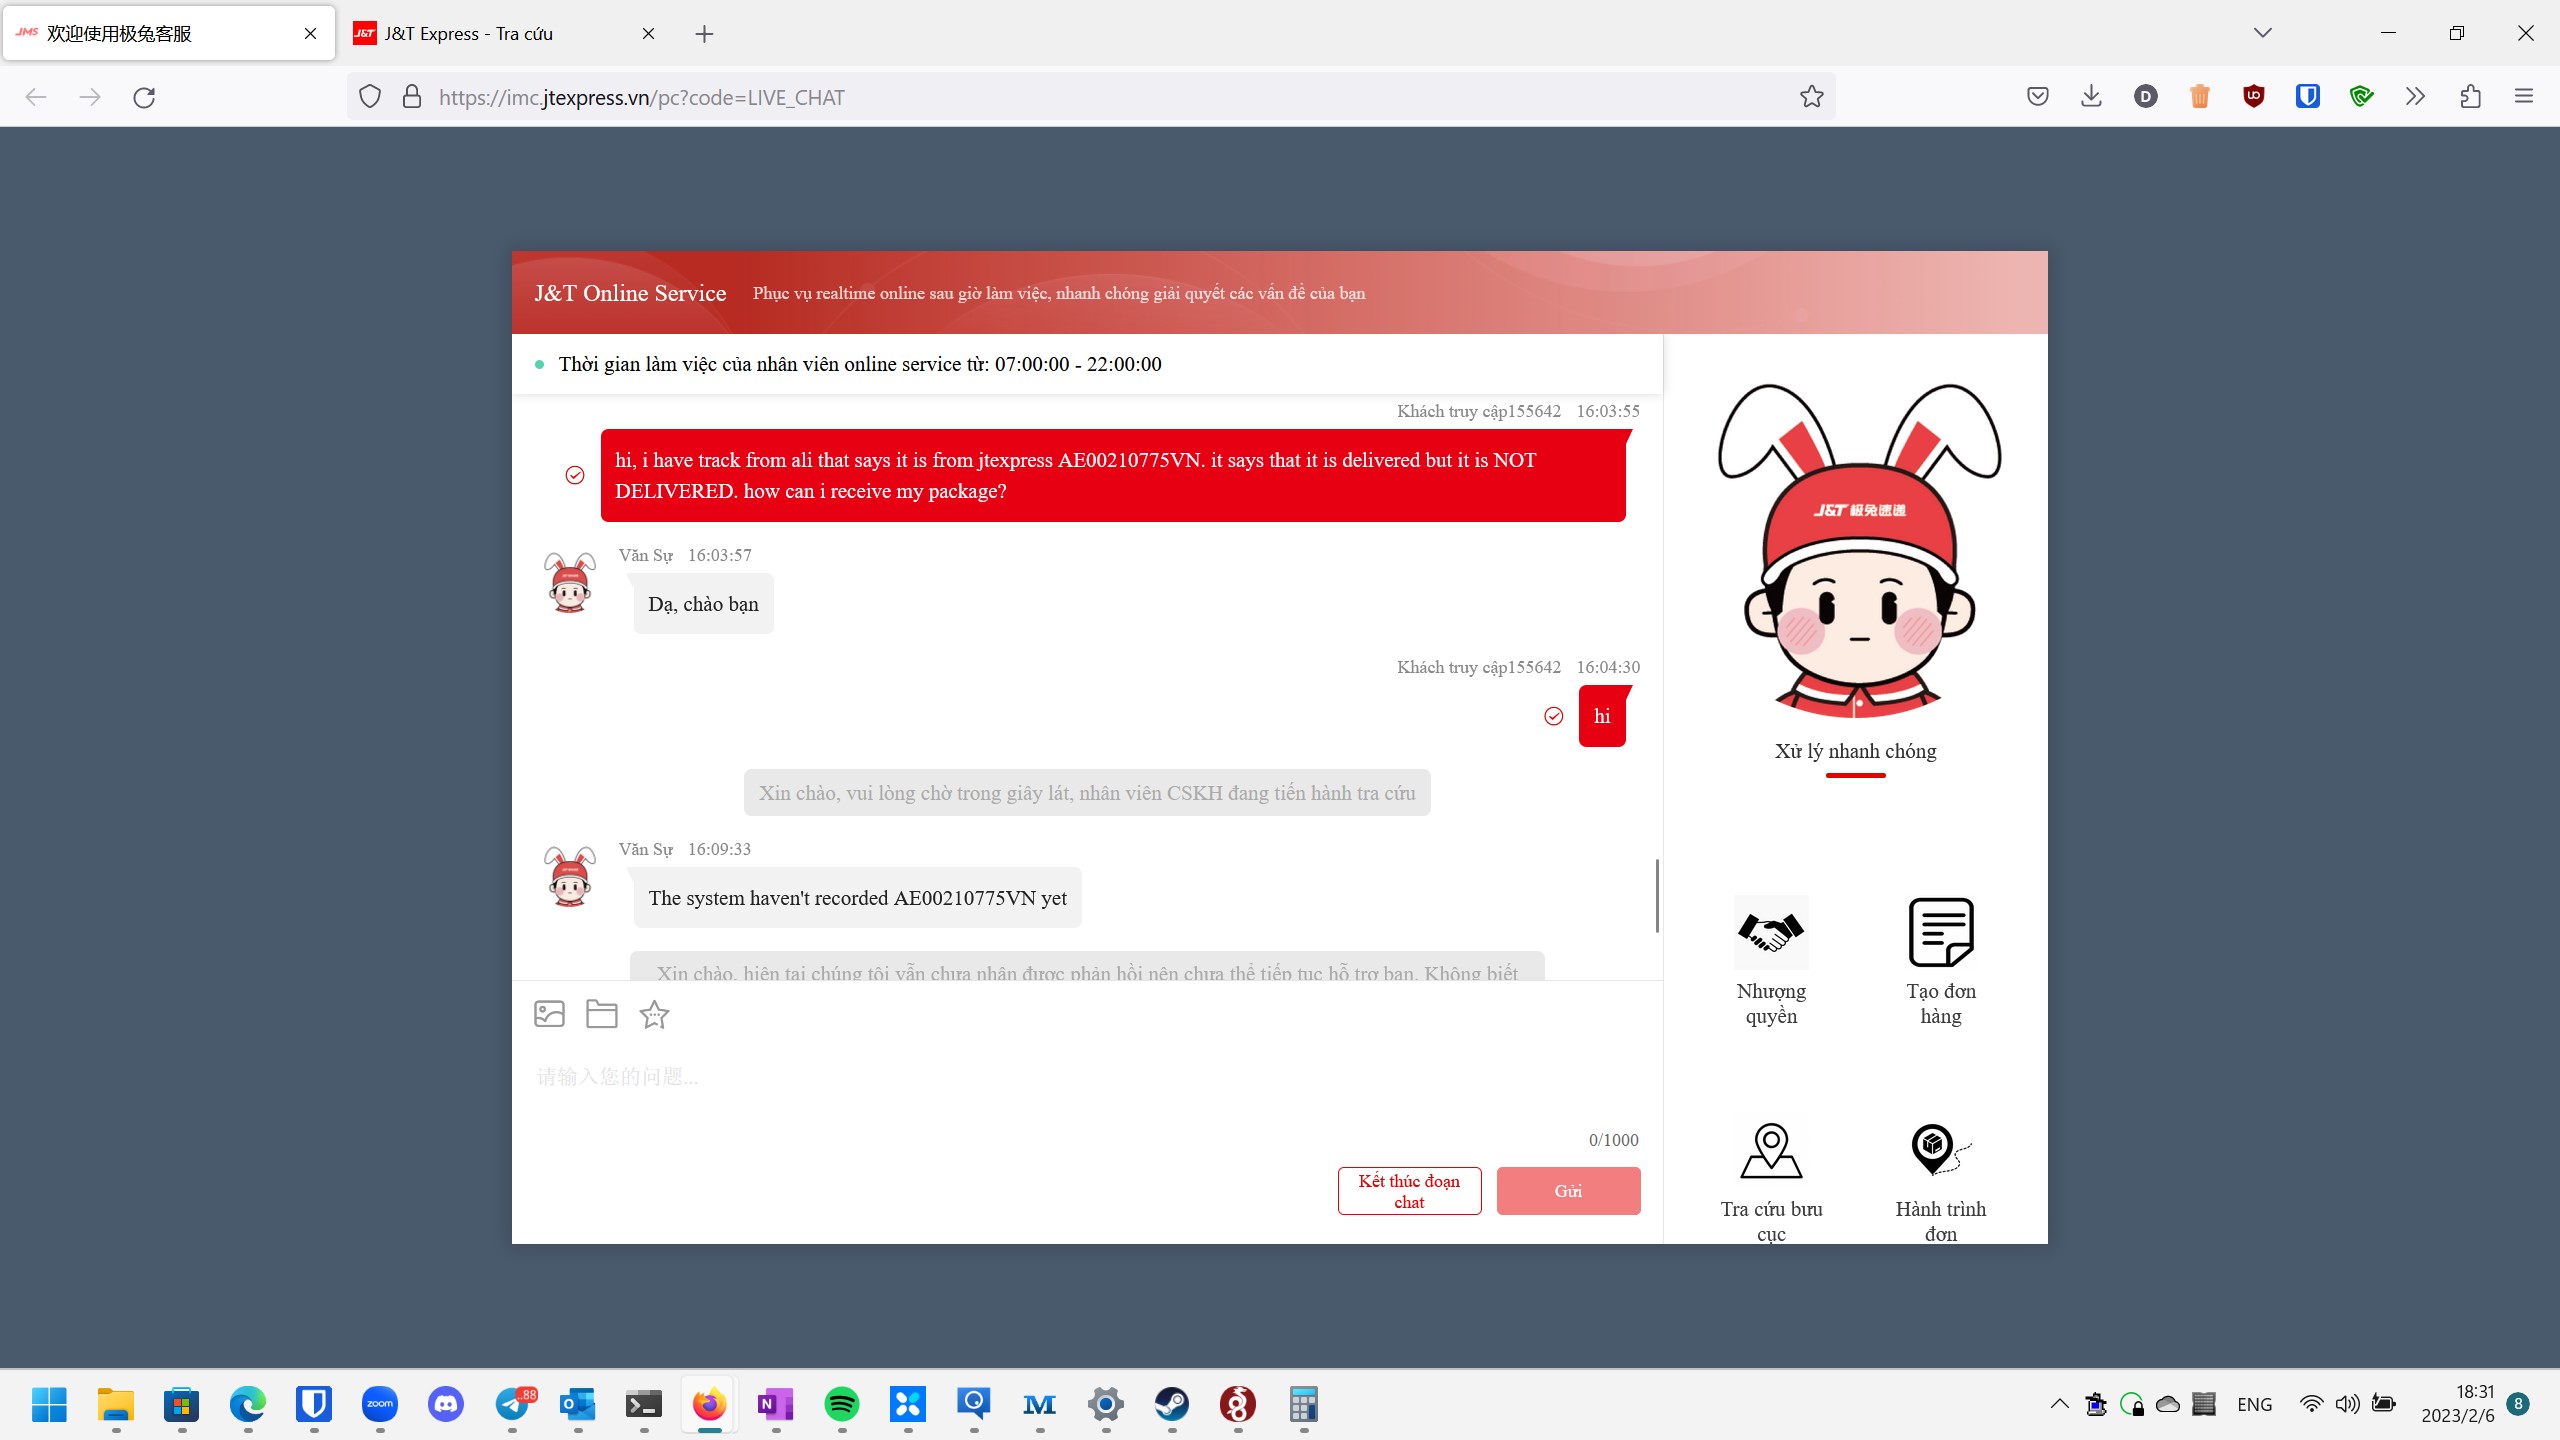Screen dimensions: 2560x1440
Task: Open Spotify from the taskbar
Action: click(841, 1405)
